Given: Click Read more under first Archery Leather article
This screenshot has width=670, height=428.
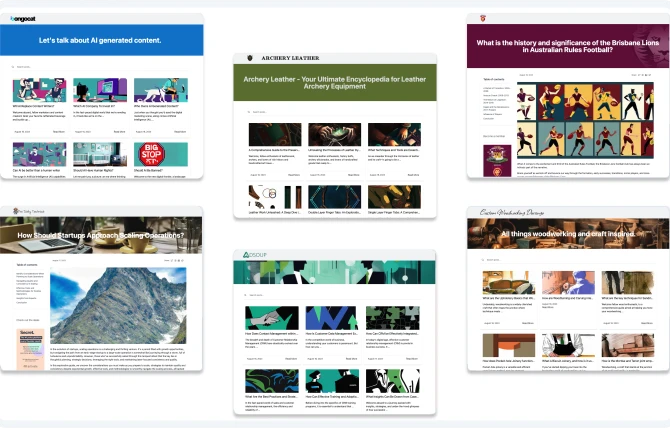Looking at the screenshot, I should (x=294, y=175).
